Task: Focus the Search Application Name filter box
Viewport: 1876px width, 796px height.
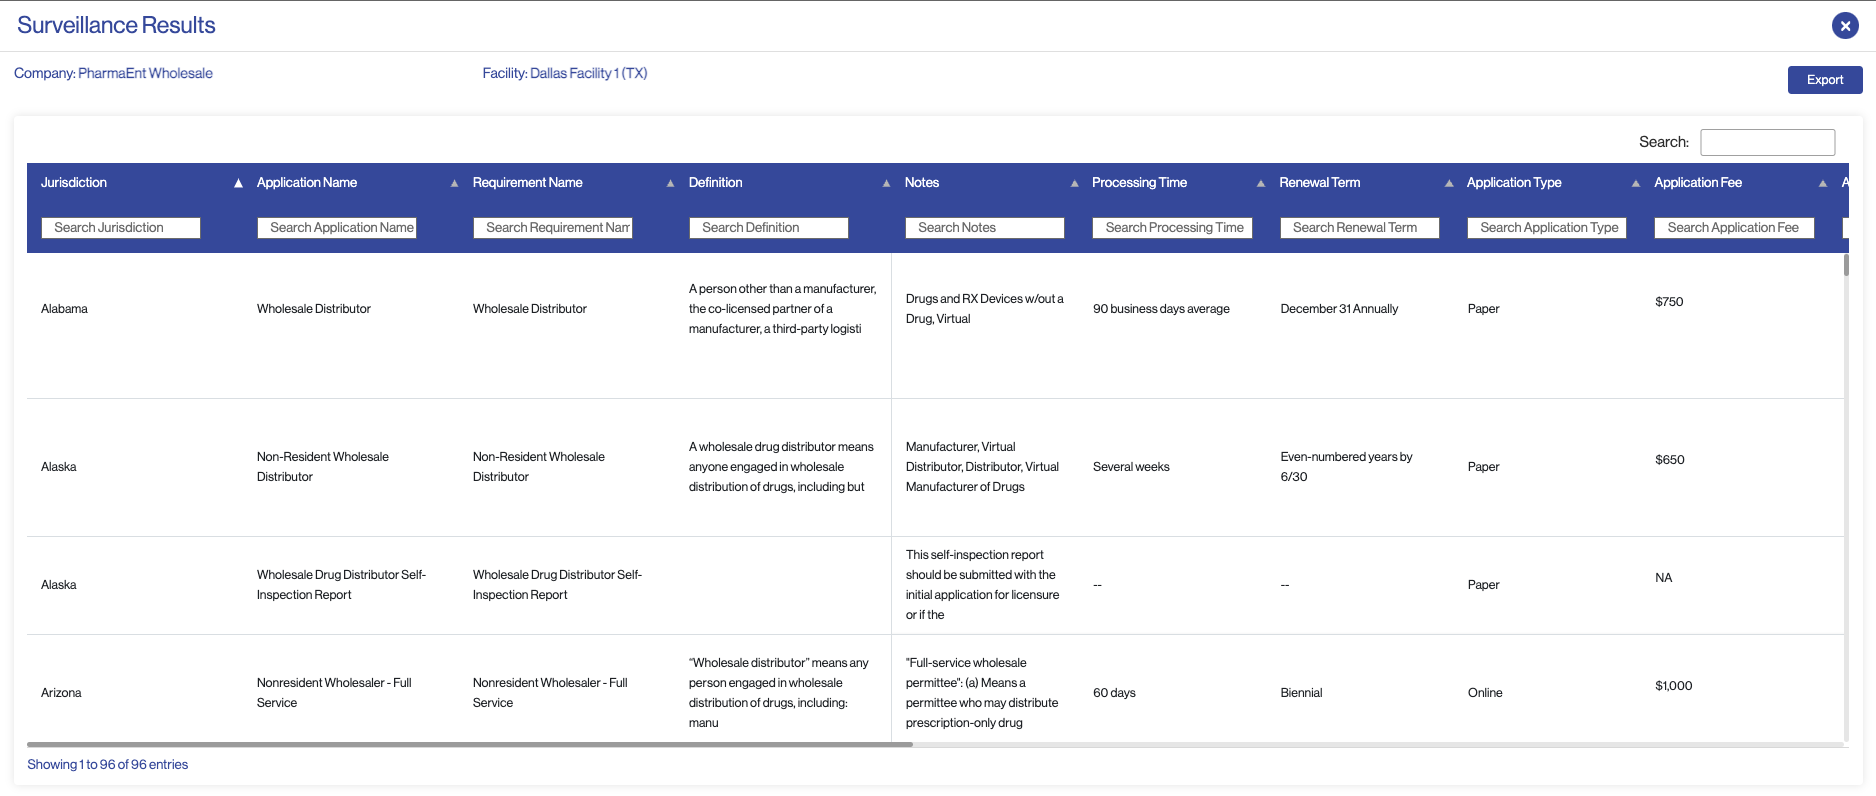Action: (x=337, y=228)
